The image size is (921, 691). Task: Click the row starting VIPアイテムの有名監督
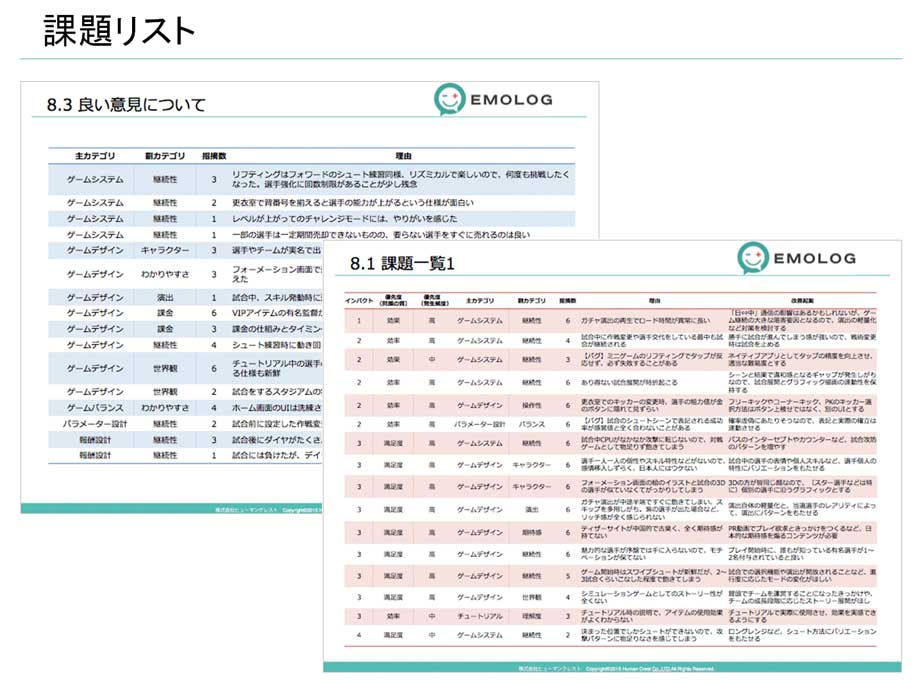pyautogui.click(x=186, y=313)
